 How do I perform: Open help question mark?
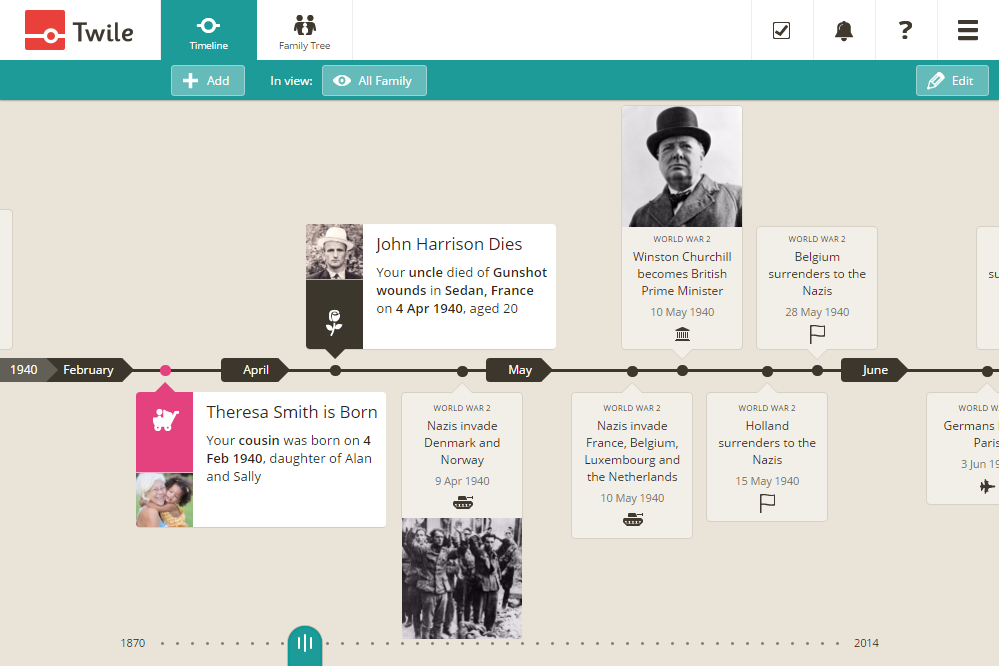point(905,30)
